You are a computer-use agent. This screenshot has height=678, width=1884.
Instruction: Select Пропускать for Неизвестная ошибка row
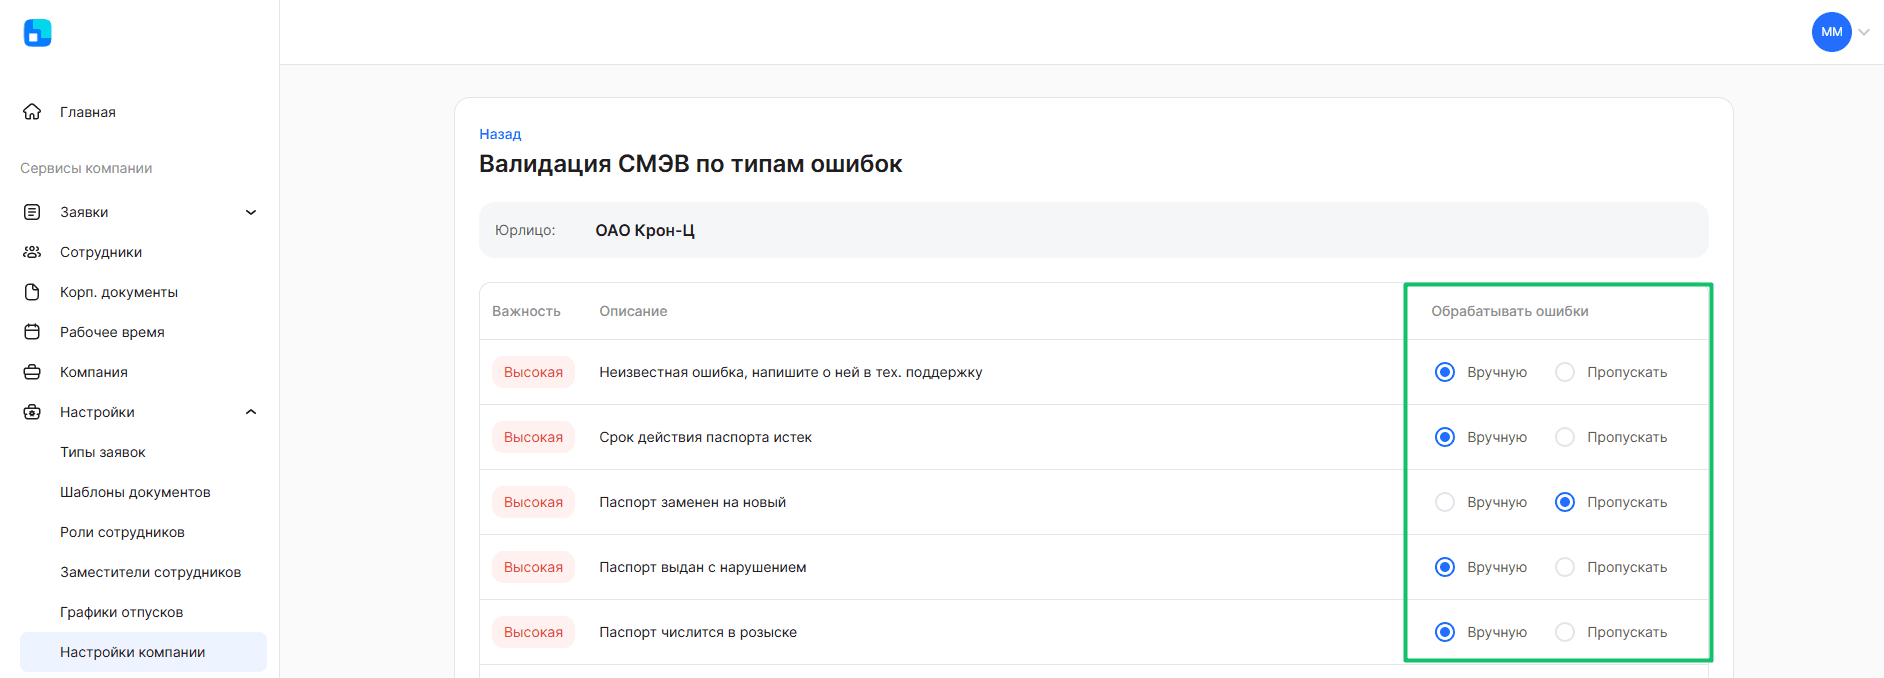(1565, 372)
